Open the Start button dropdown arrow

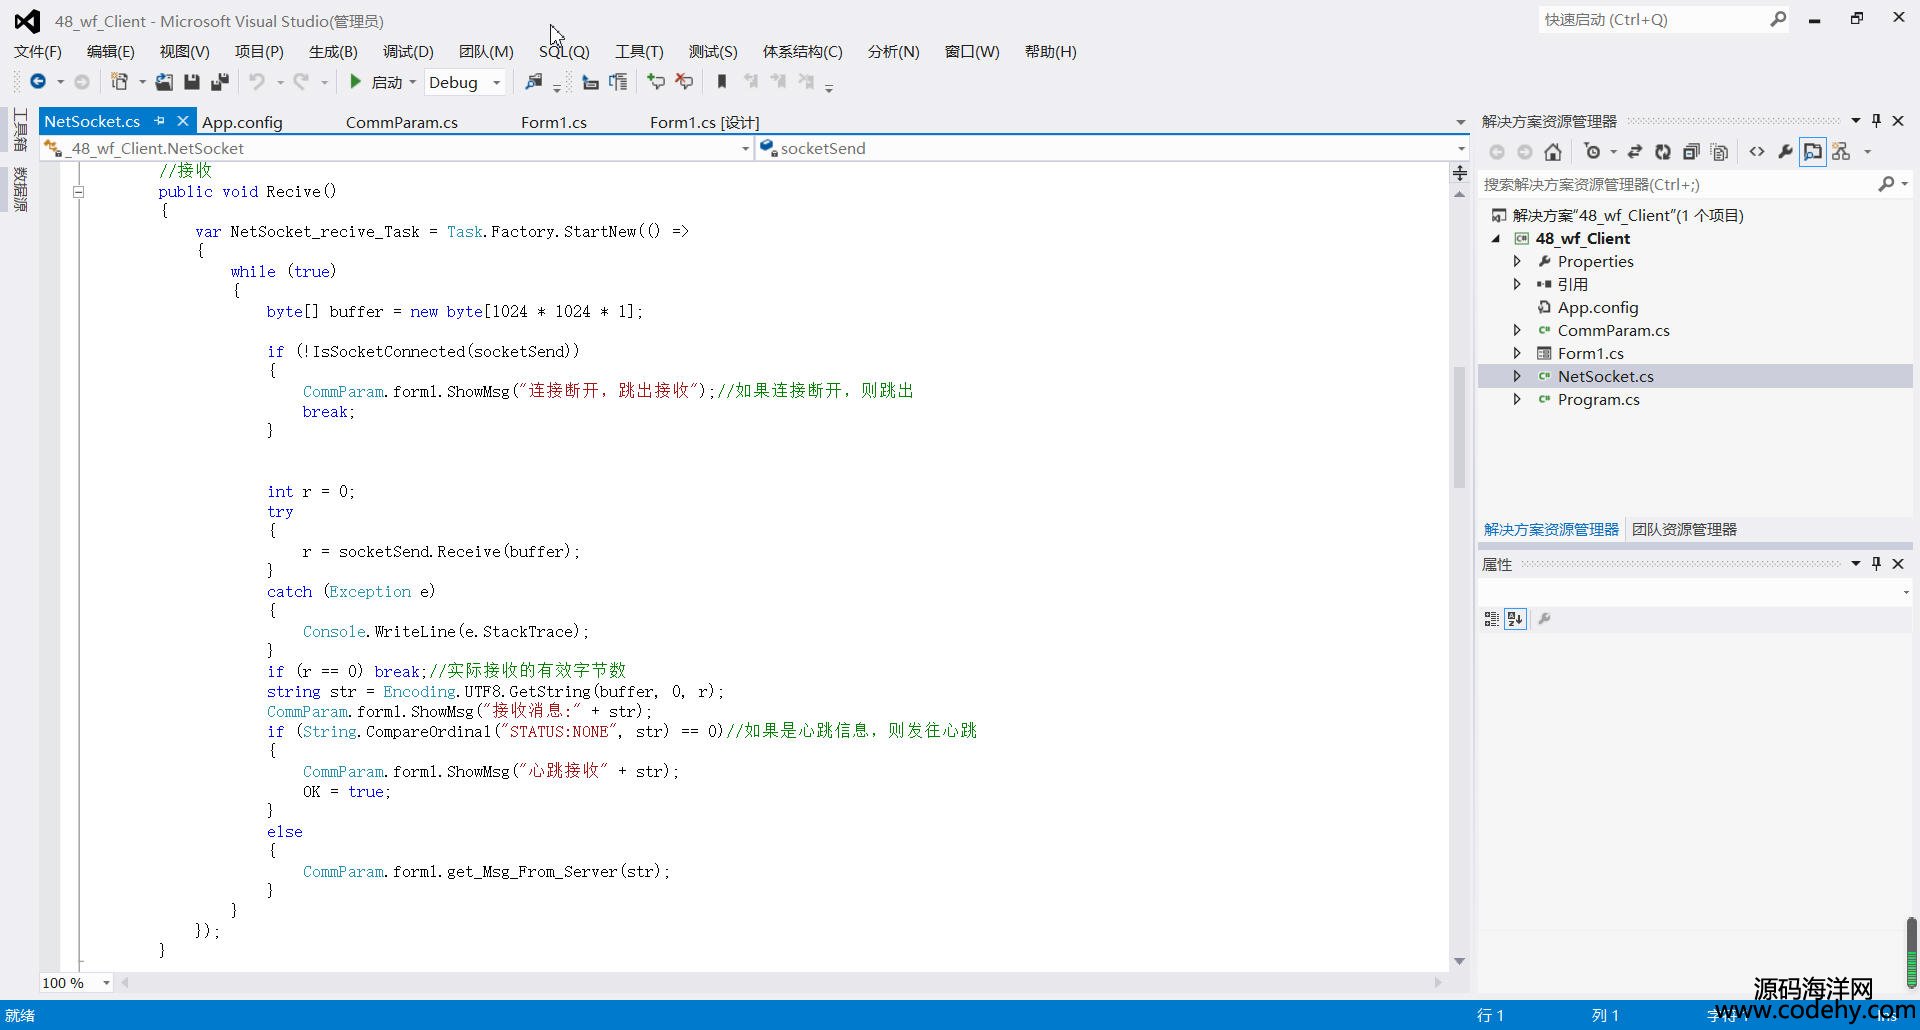click(412, 82)
